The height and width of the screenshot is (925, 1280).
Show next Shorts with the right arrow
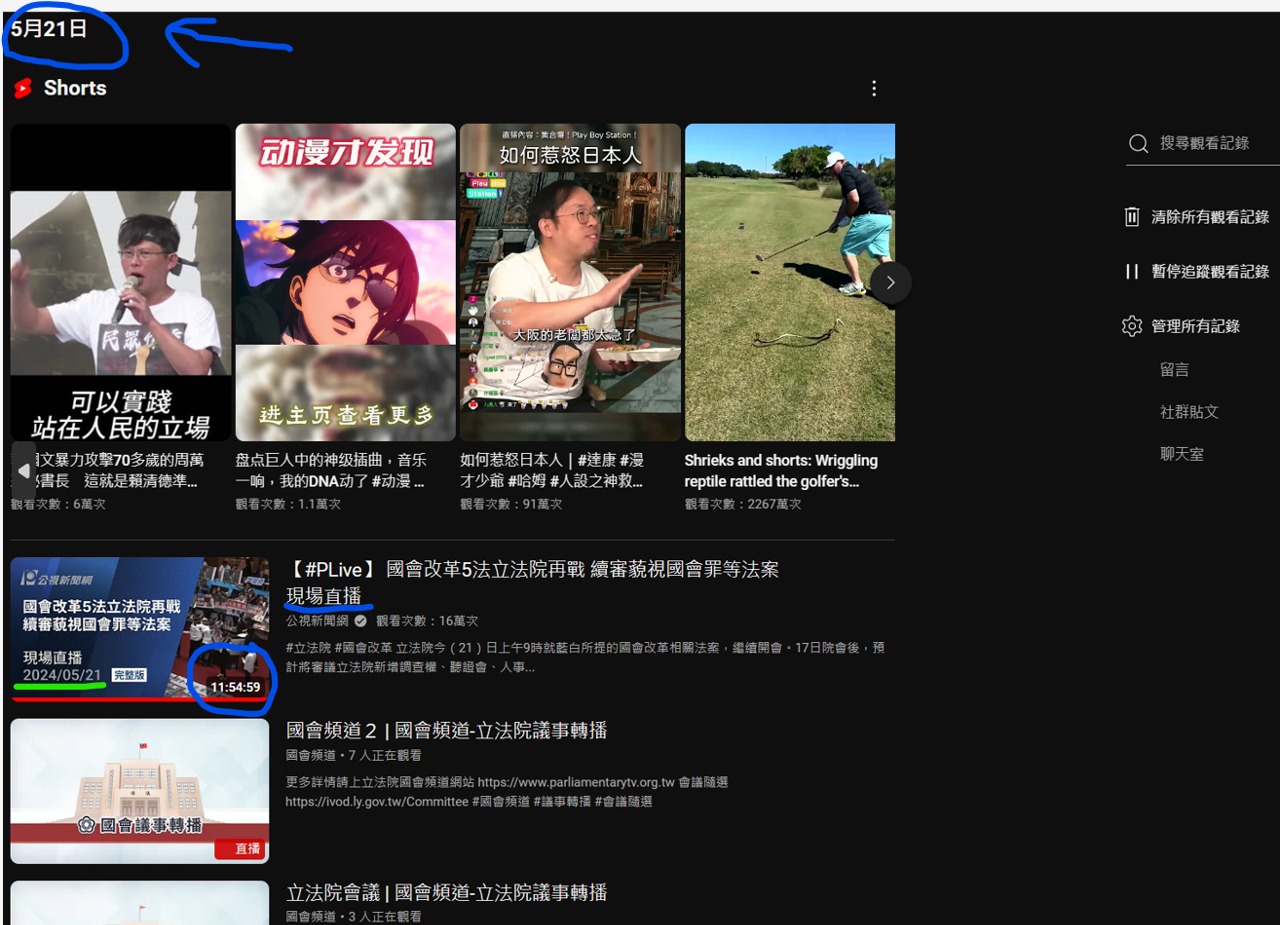890,283
